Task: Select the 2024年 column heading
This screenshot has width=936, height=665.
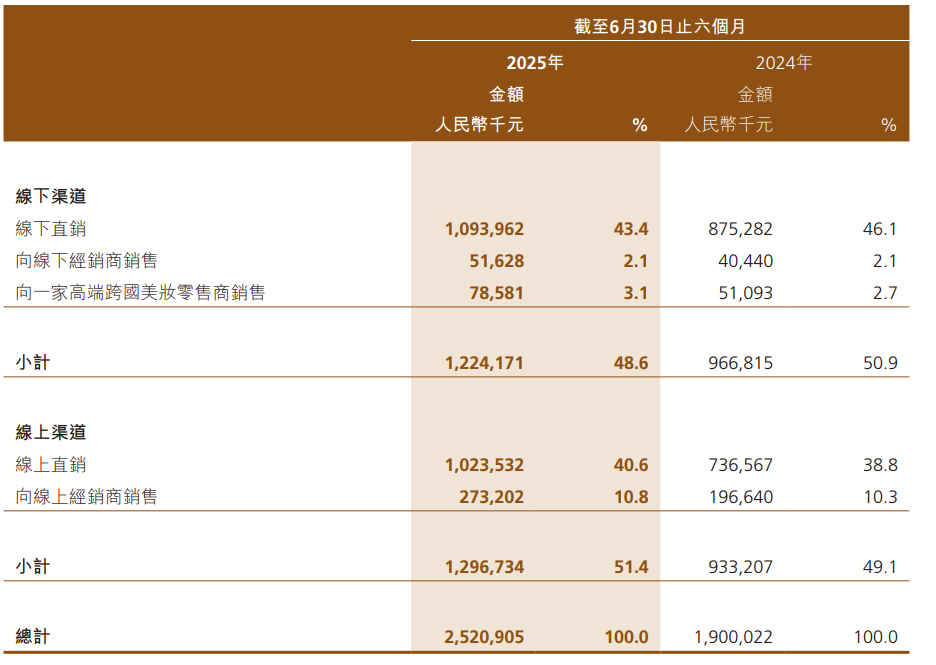Action: [x=783, y=63]
